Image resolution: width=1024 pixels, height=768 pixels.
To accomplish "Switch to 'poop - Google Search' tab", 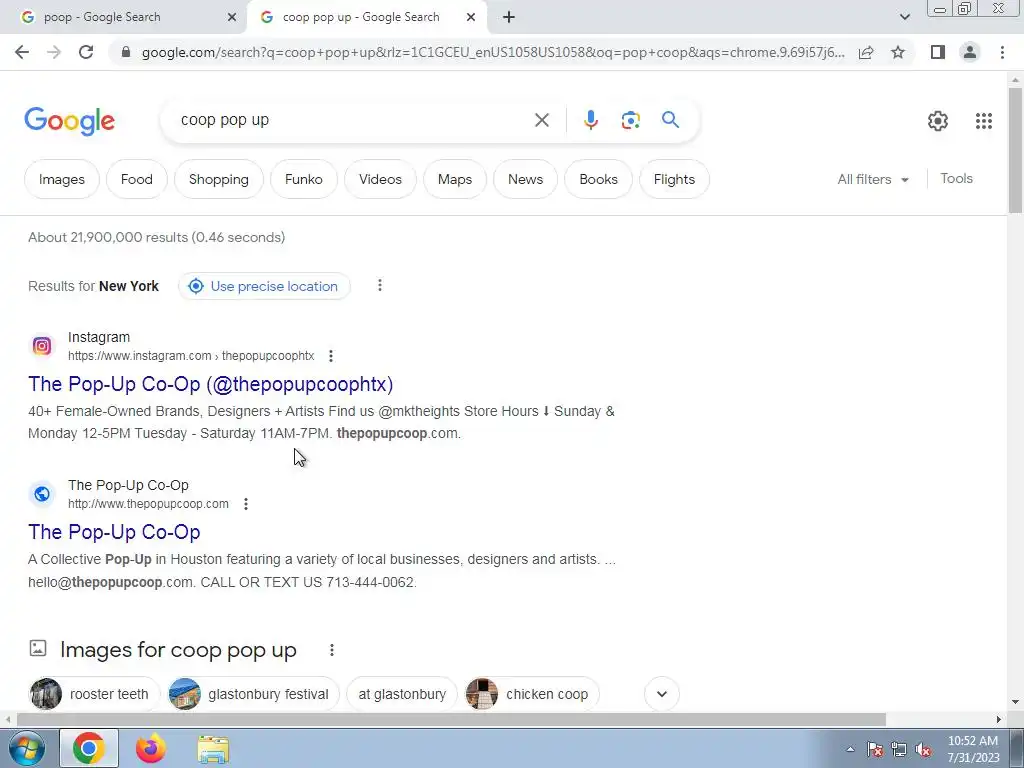I will [124, 17].
